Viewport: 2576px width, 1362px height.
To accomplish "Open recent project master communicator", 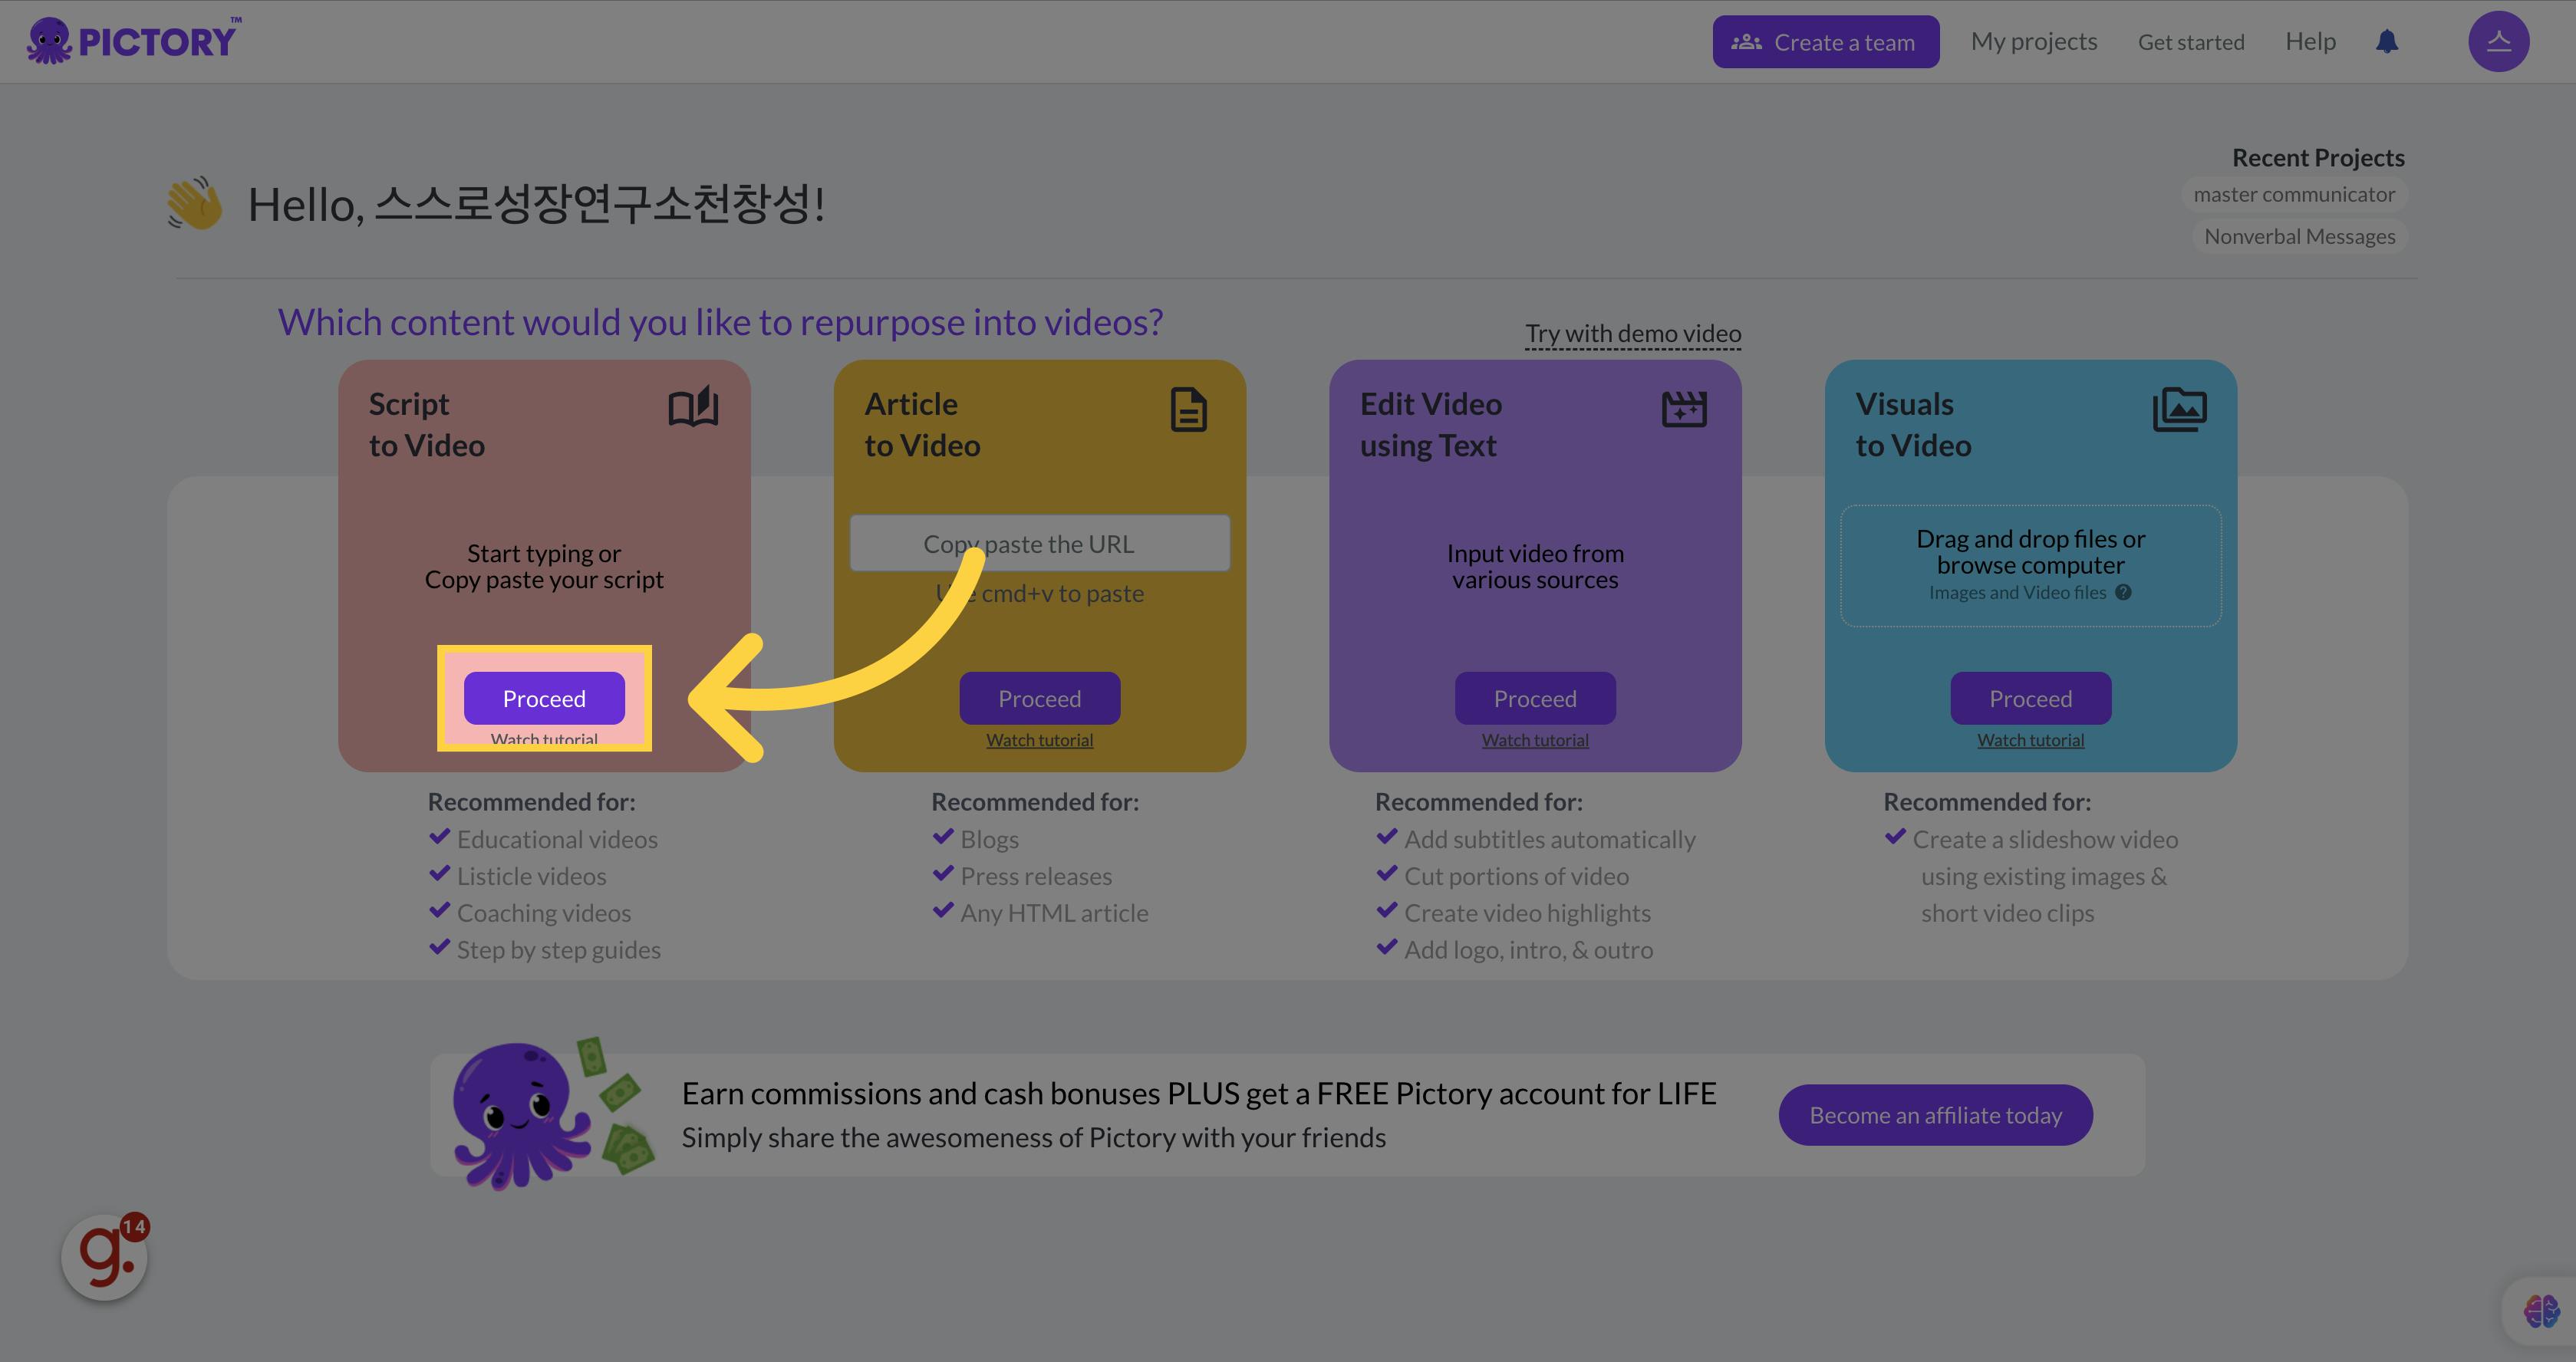I will click(2294, 194).
